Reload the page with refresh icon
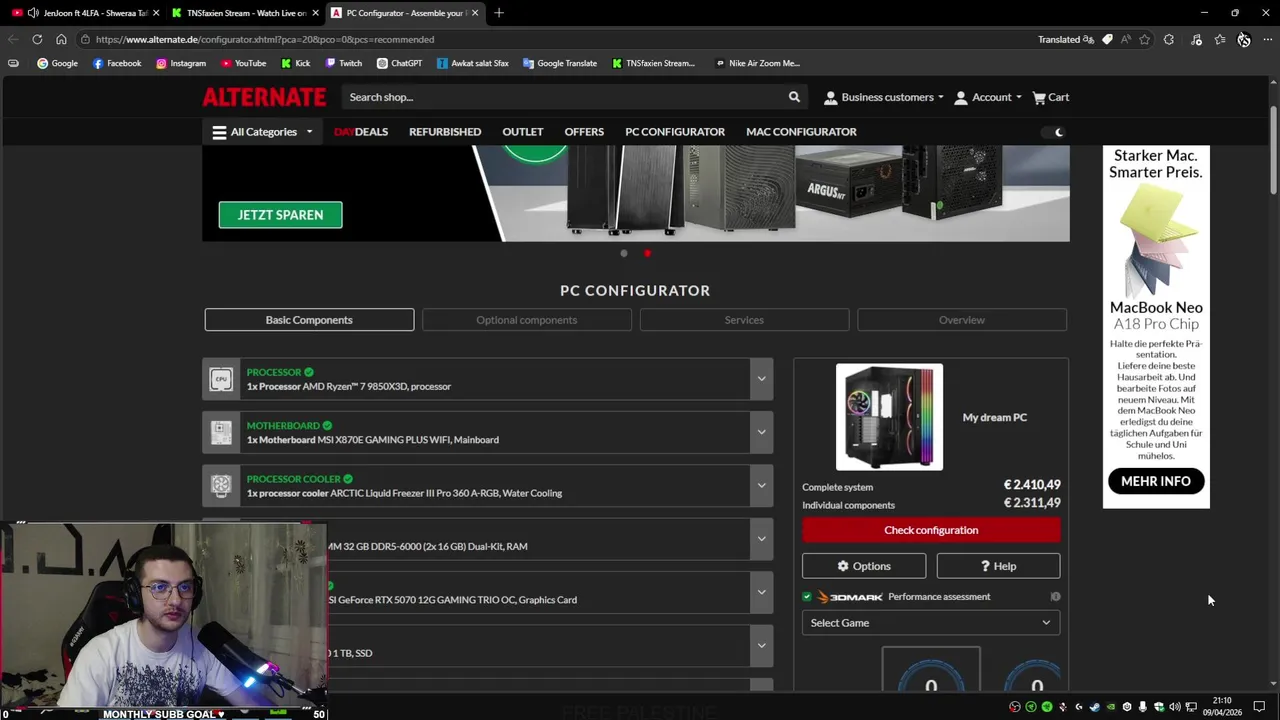The width and height of the screenshot is (1280, 720). point(37,39)
